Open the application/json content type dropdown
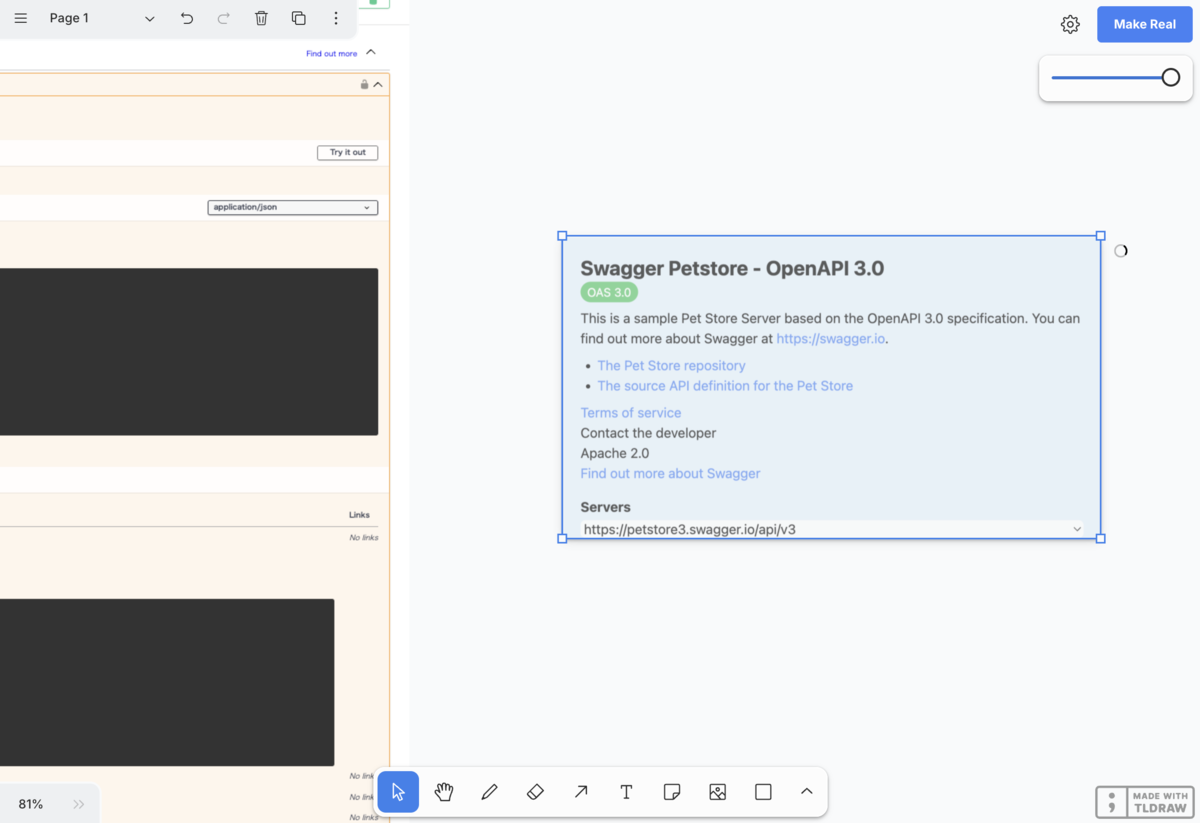Image resolution: width=1200 pixels, height=823 pixels. (x=292, y=207)
